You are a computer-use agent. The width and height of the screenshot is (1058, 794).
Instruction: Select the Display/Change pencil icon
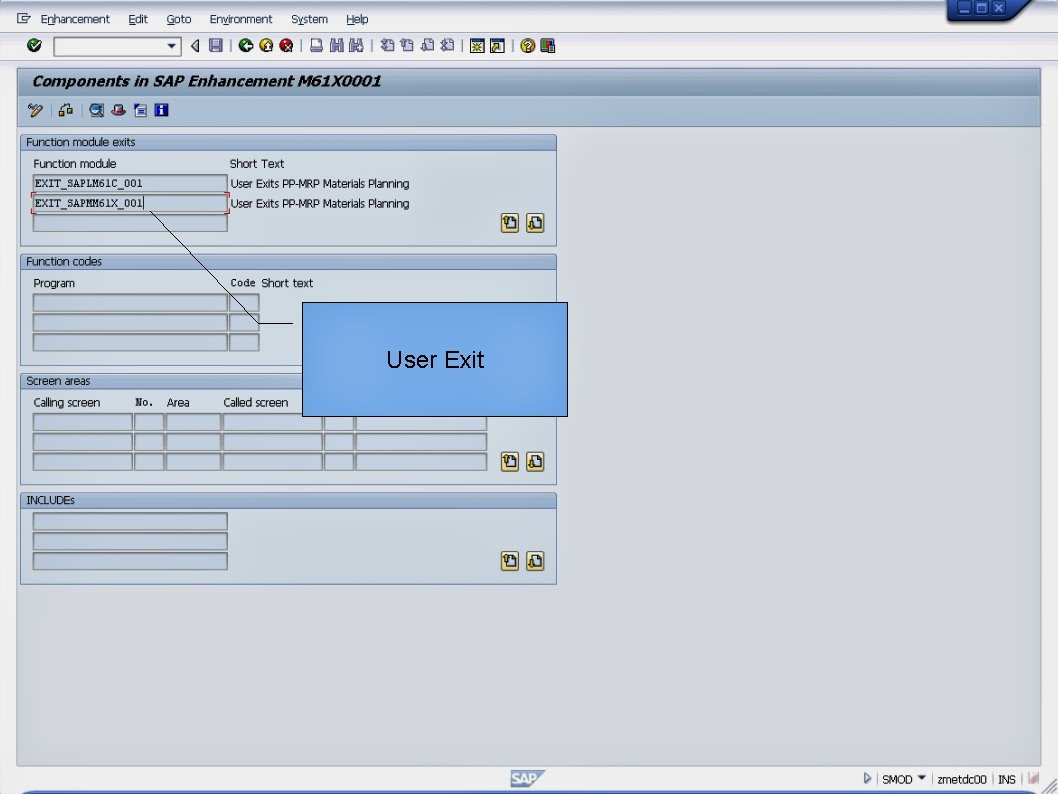tap(36, 110)
